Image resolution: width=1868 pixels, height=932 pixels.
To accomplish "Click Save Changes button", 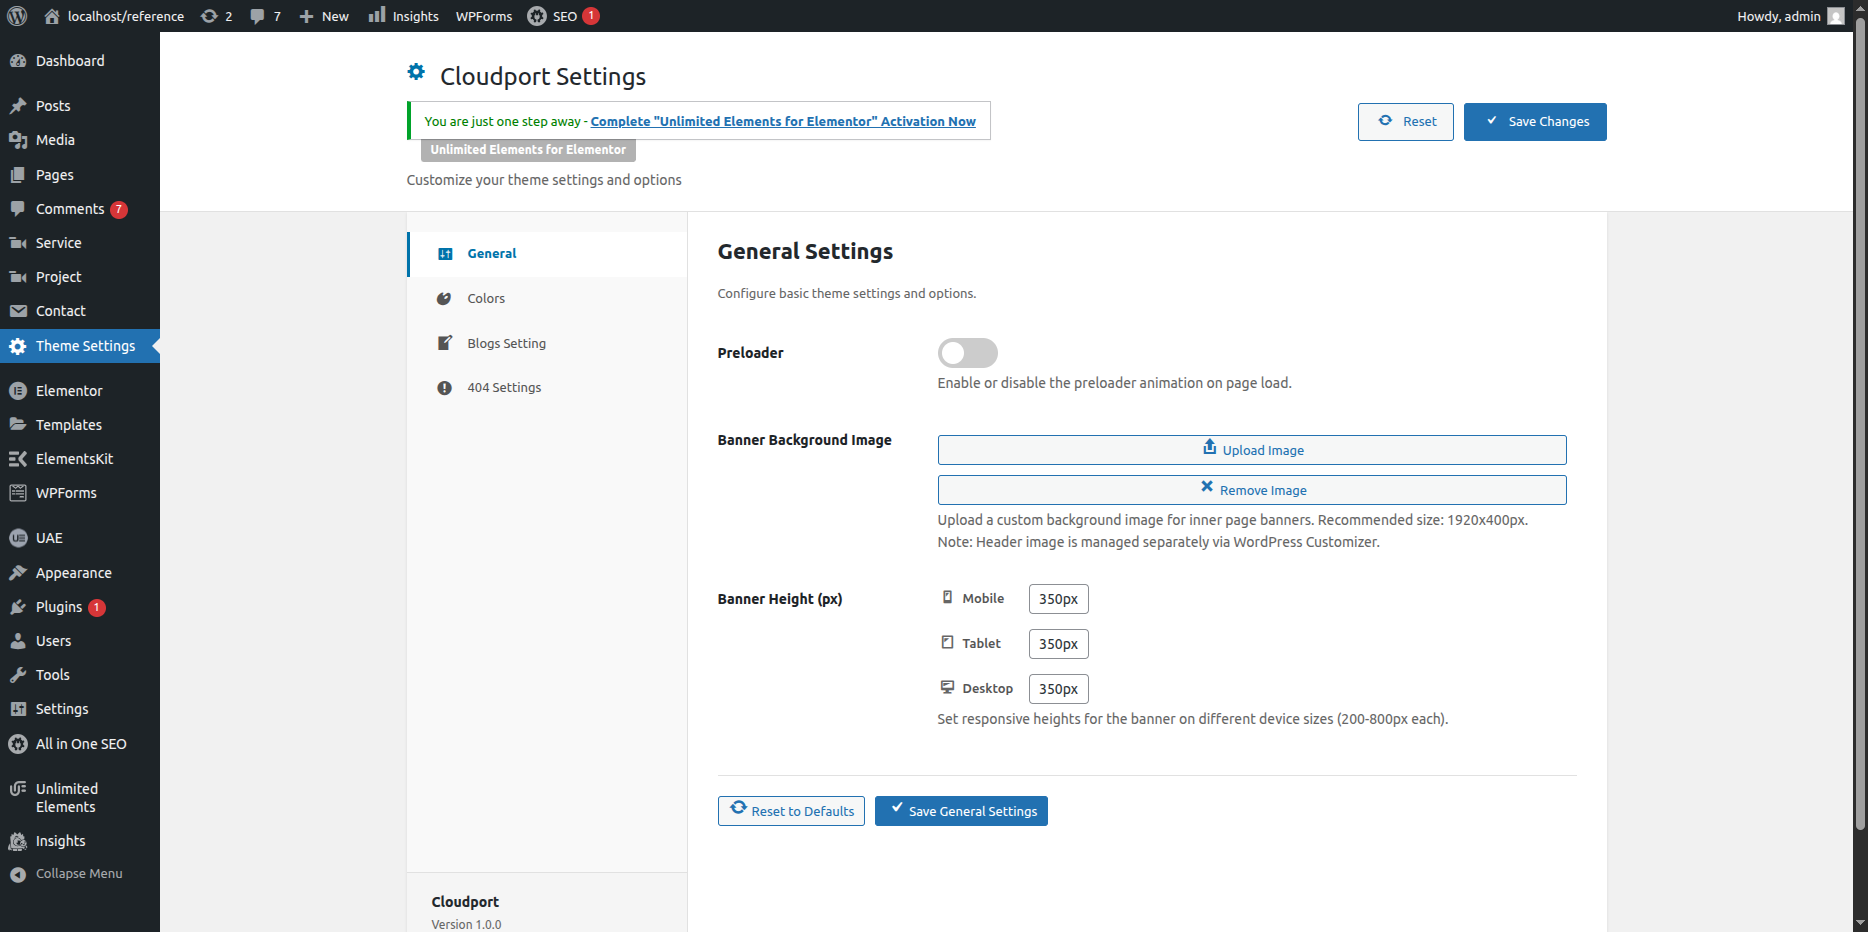I will point(1535,122).
